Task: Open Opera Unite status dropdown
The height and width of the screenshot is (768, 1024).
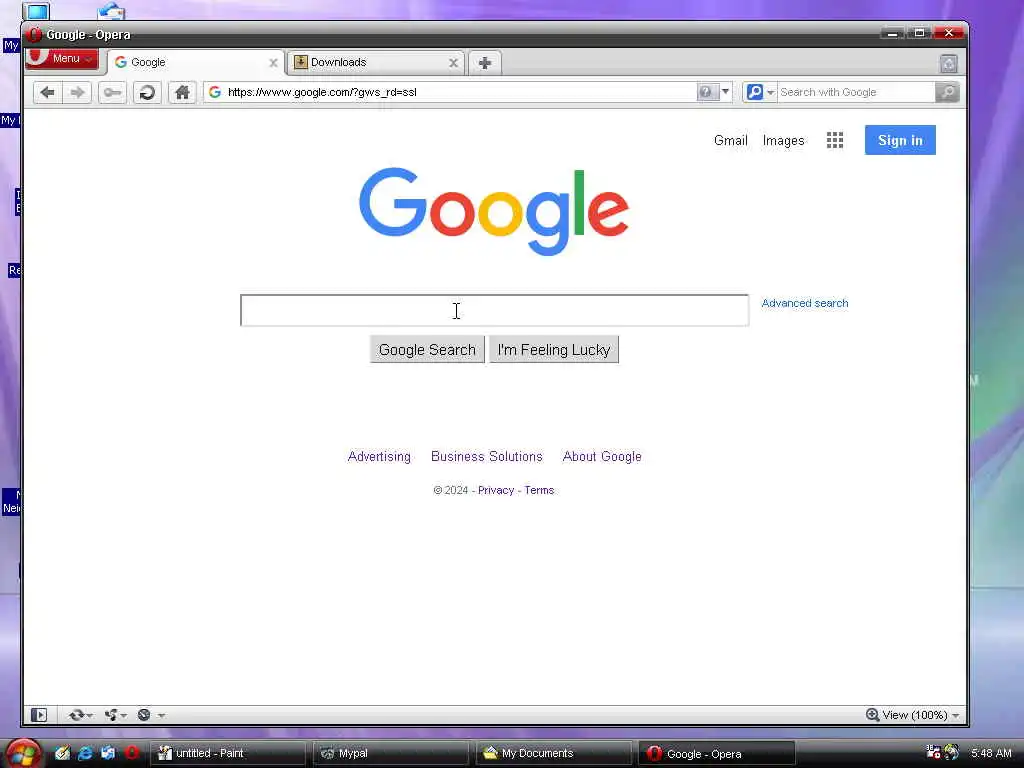Action: point(115,715)
